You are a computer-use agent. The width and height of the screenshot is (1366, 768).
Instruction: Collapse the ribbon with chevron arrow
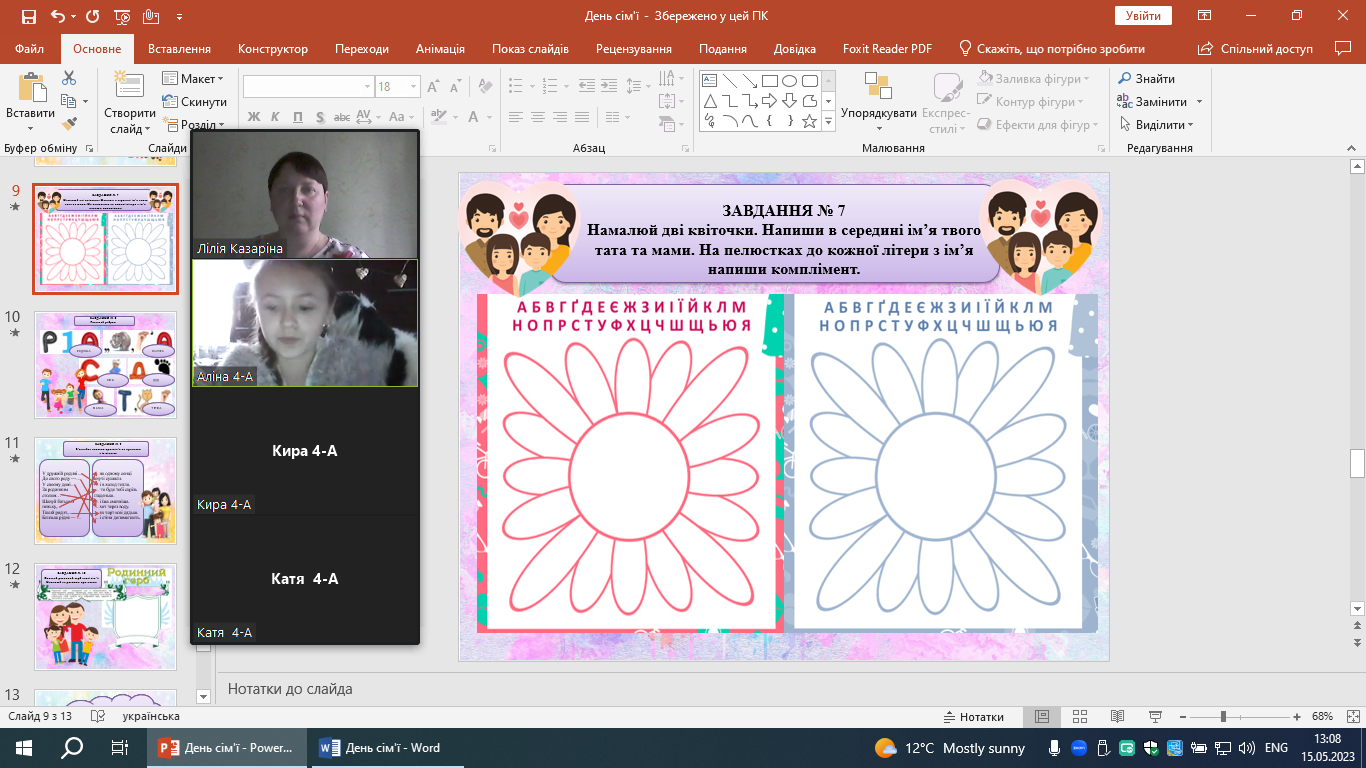point(1349,147)
